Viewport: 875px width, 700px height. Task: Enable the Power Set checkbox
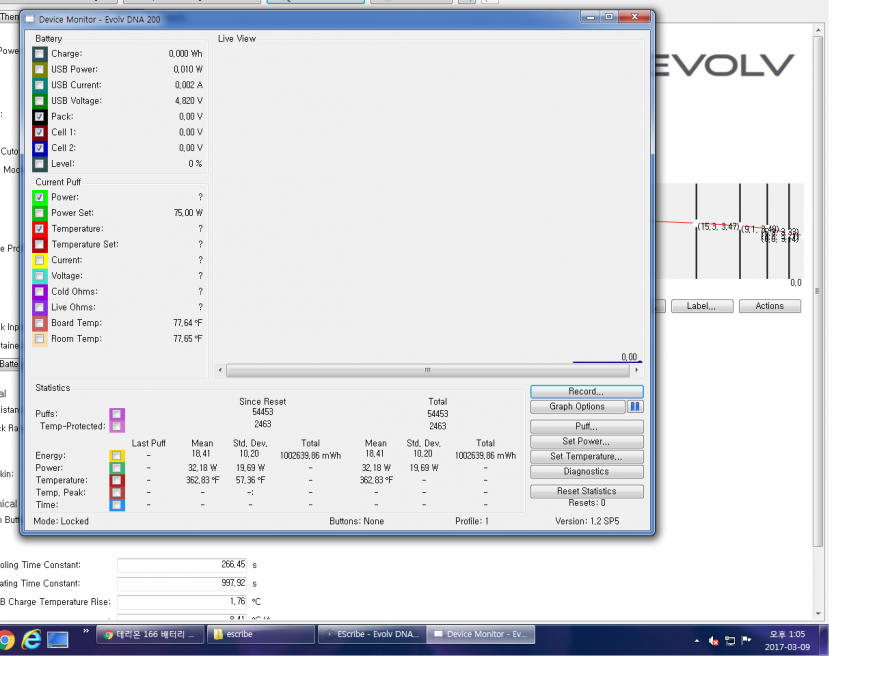pos(39,213)
